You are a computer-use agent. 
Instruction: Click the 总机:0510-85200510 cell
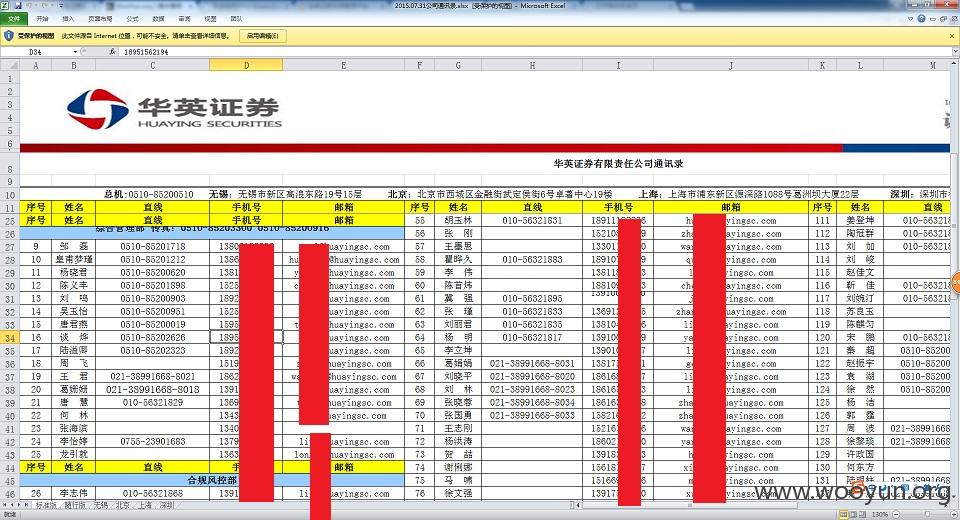149,194
